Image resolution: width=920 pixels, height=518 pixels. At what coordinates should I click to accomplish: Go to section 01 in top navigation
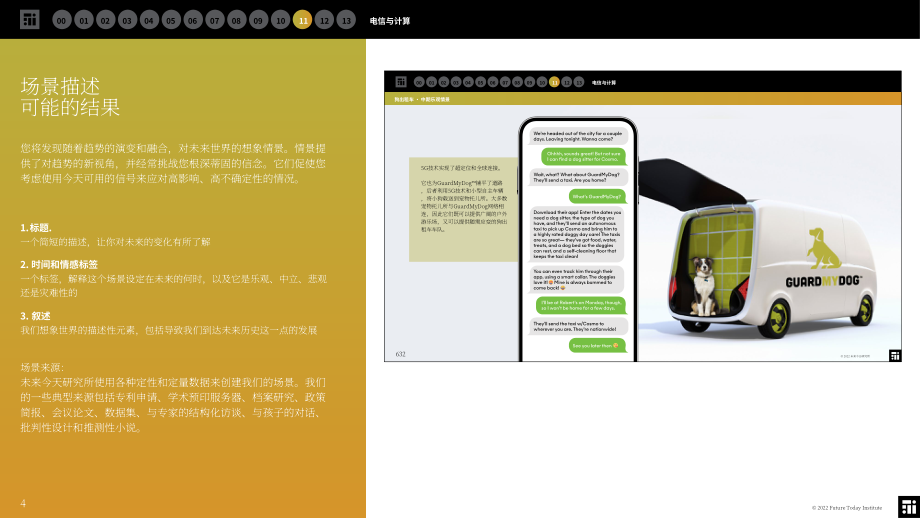[x=84, y=20]
